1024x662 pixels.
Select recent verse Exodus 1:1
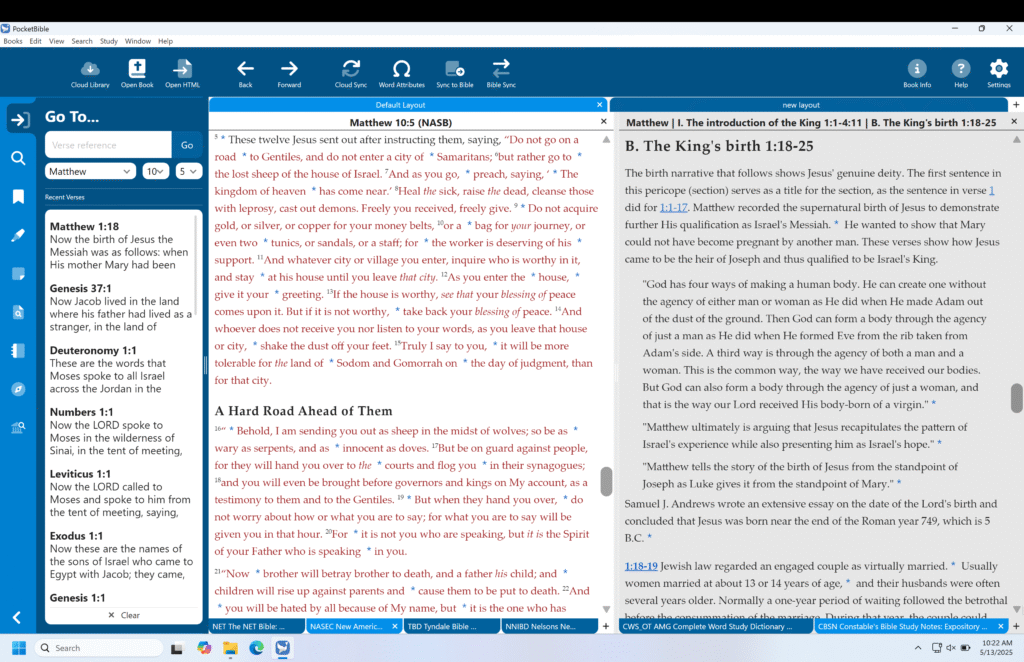(x=120, y=555)
